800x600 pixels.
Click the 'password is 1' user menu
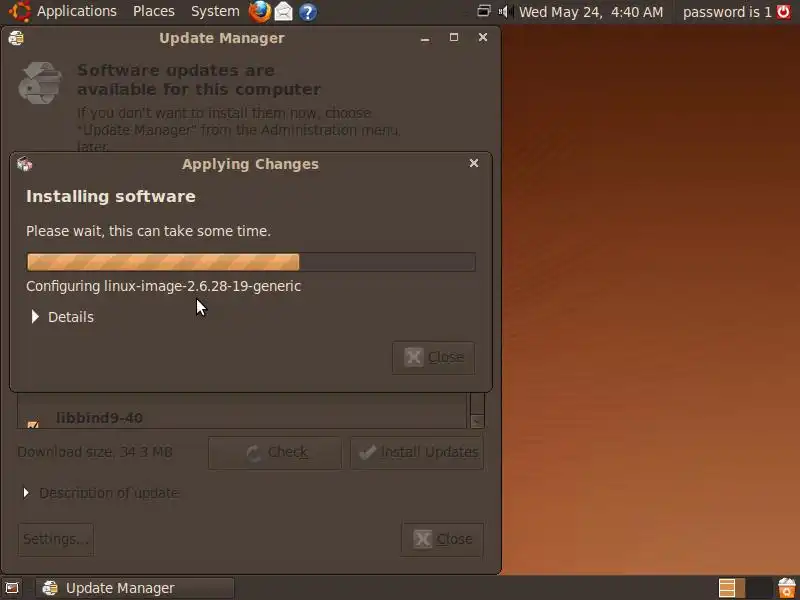pyautogui.click(x=727, y=12)
